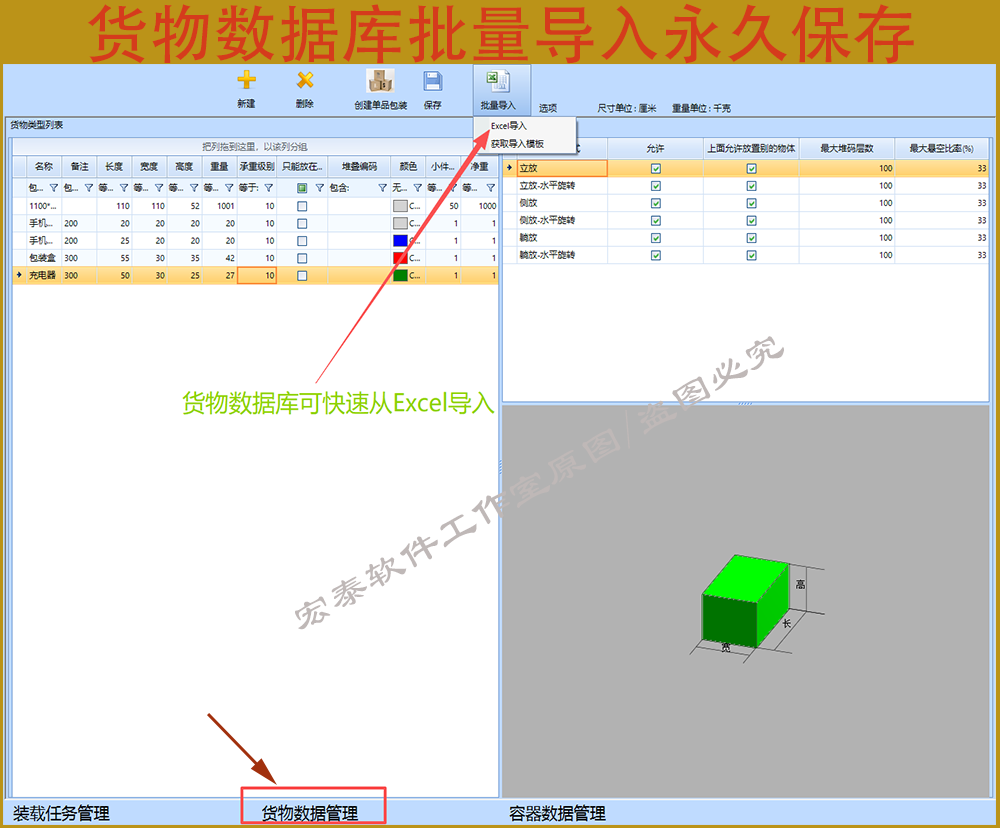Open filter funnel for 净重 column

coord(490,188)
